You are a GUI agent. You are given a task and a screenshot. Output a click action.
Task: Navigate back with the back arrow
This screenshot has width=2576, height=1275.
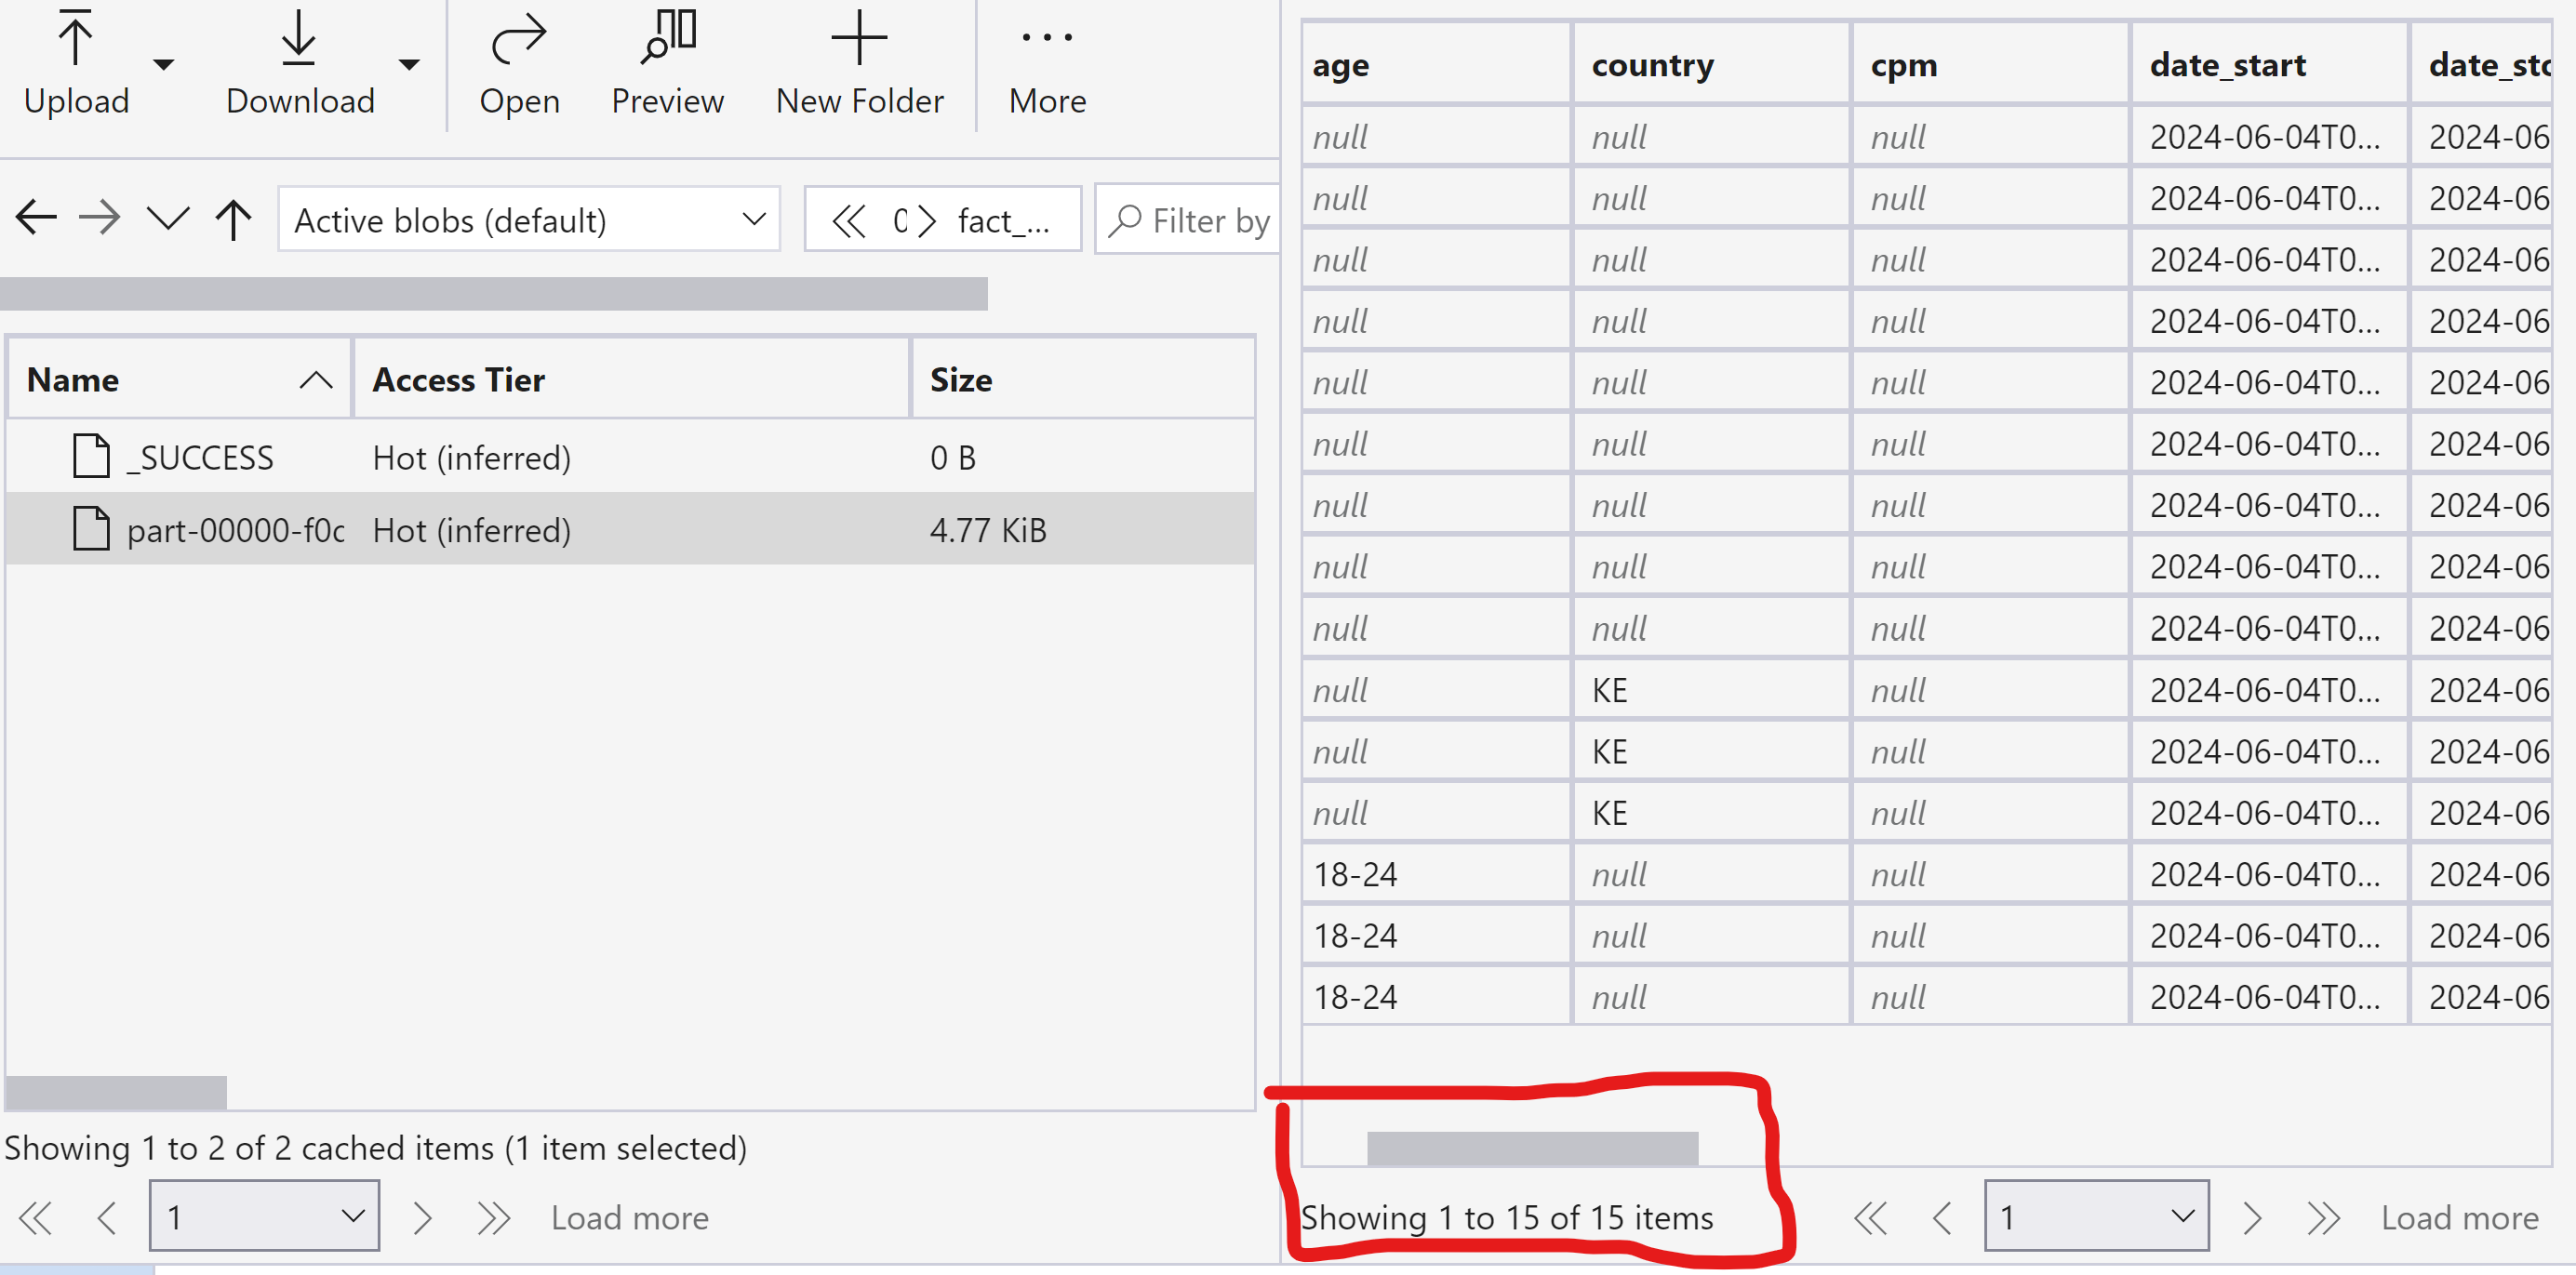pyautogui.click(x=35, y=217)
